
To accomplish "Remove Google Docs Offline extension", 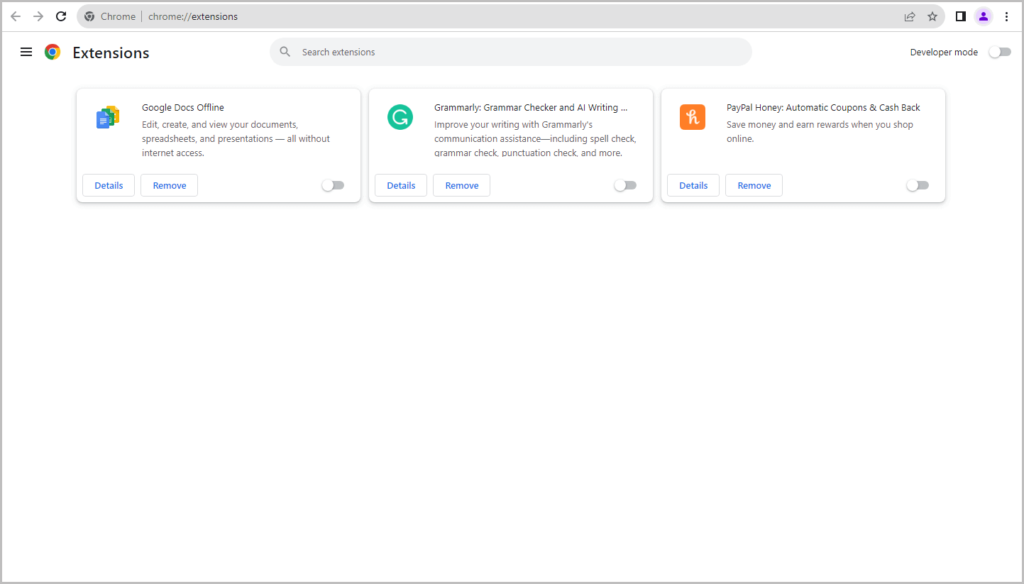I will click(169, 186).
